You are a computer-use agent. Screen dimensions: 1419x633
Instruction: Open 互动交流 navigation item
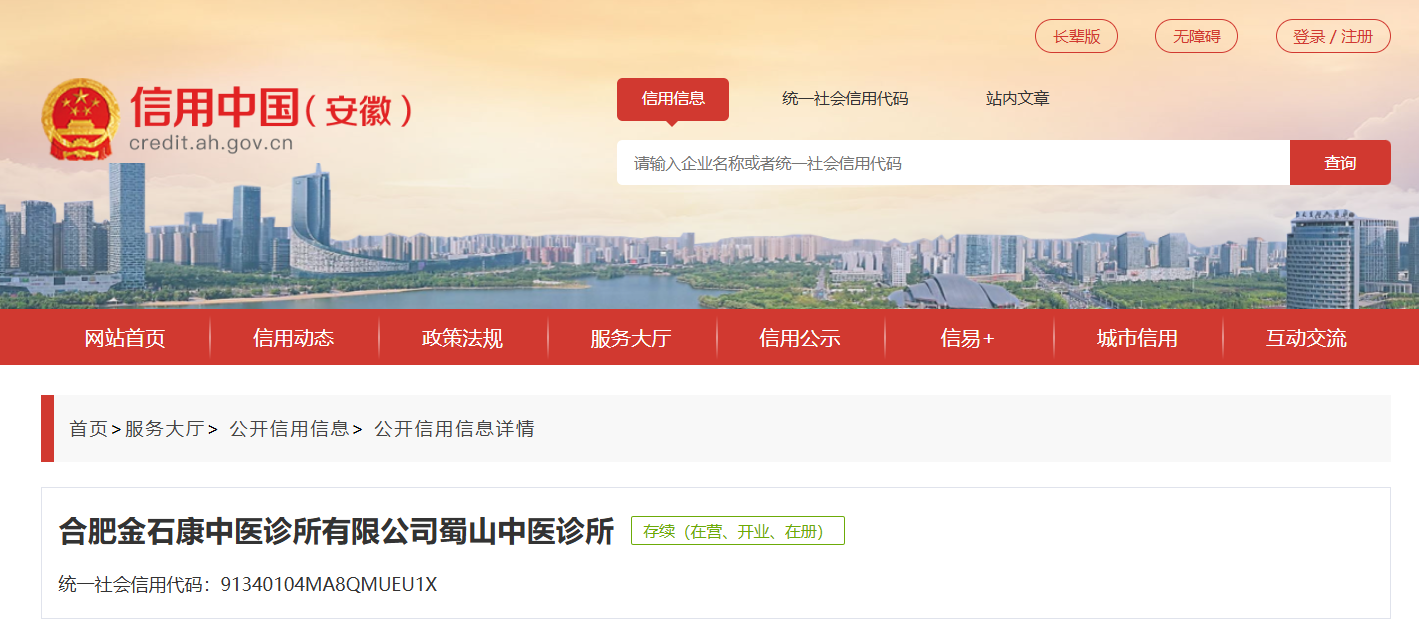[x=1306, y=338]
